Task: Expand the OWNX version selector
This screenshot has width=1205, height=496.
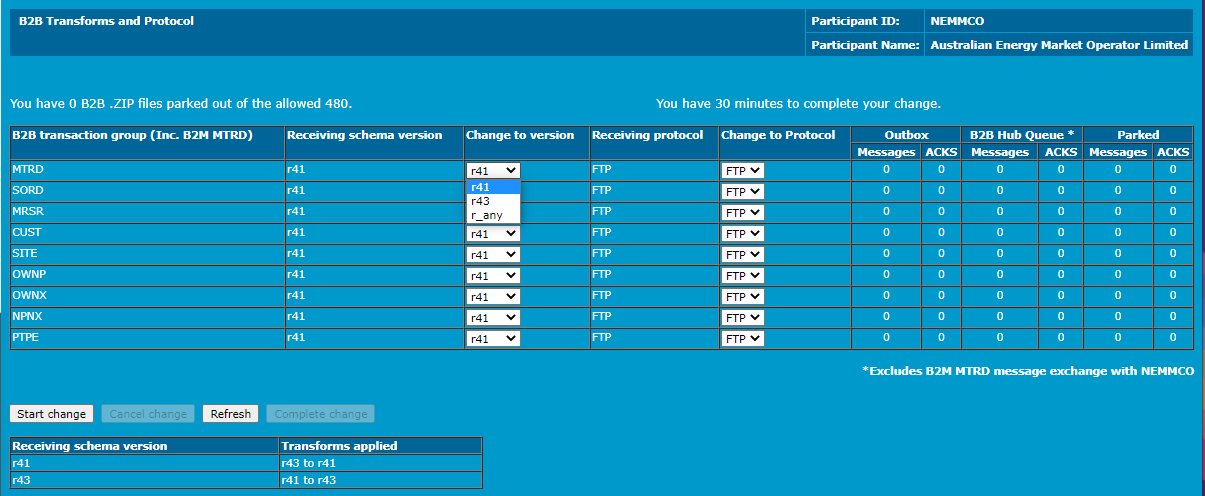Action: 492,297
